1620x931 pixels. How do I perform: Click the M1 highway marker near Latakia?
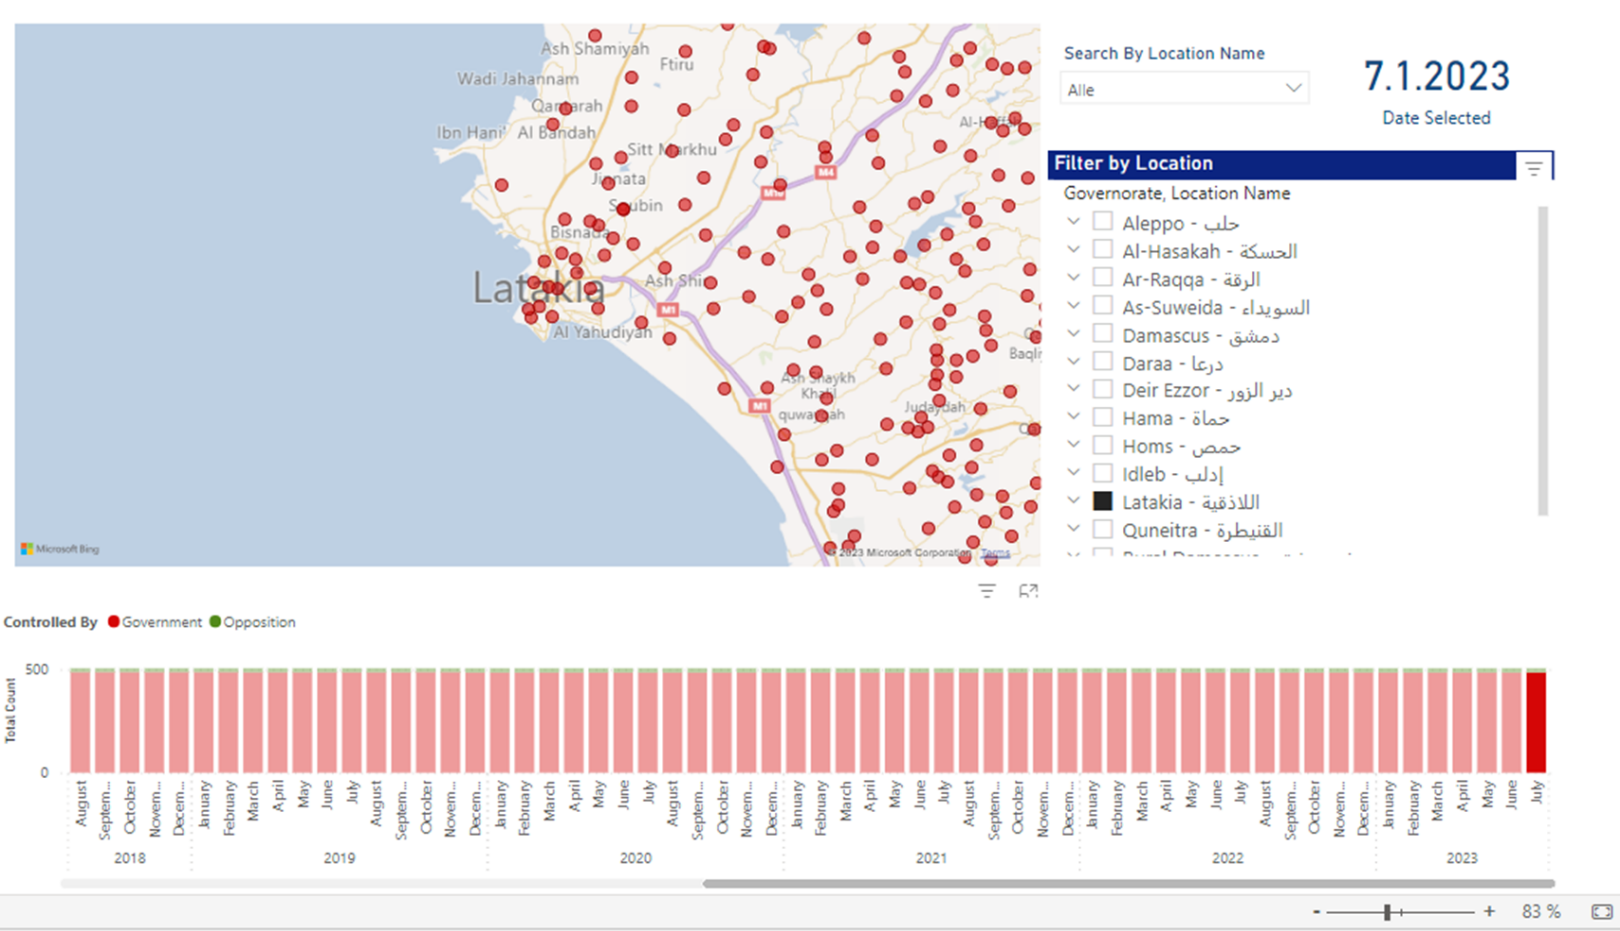pos(668,310)
